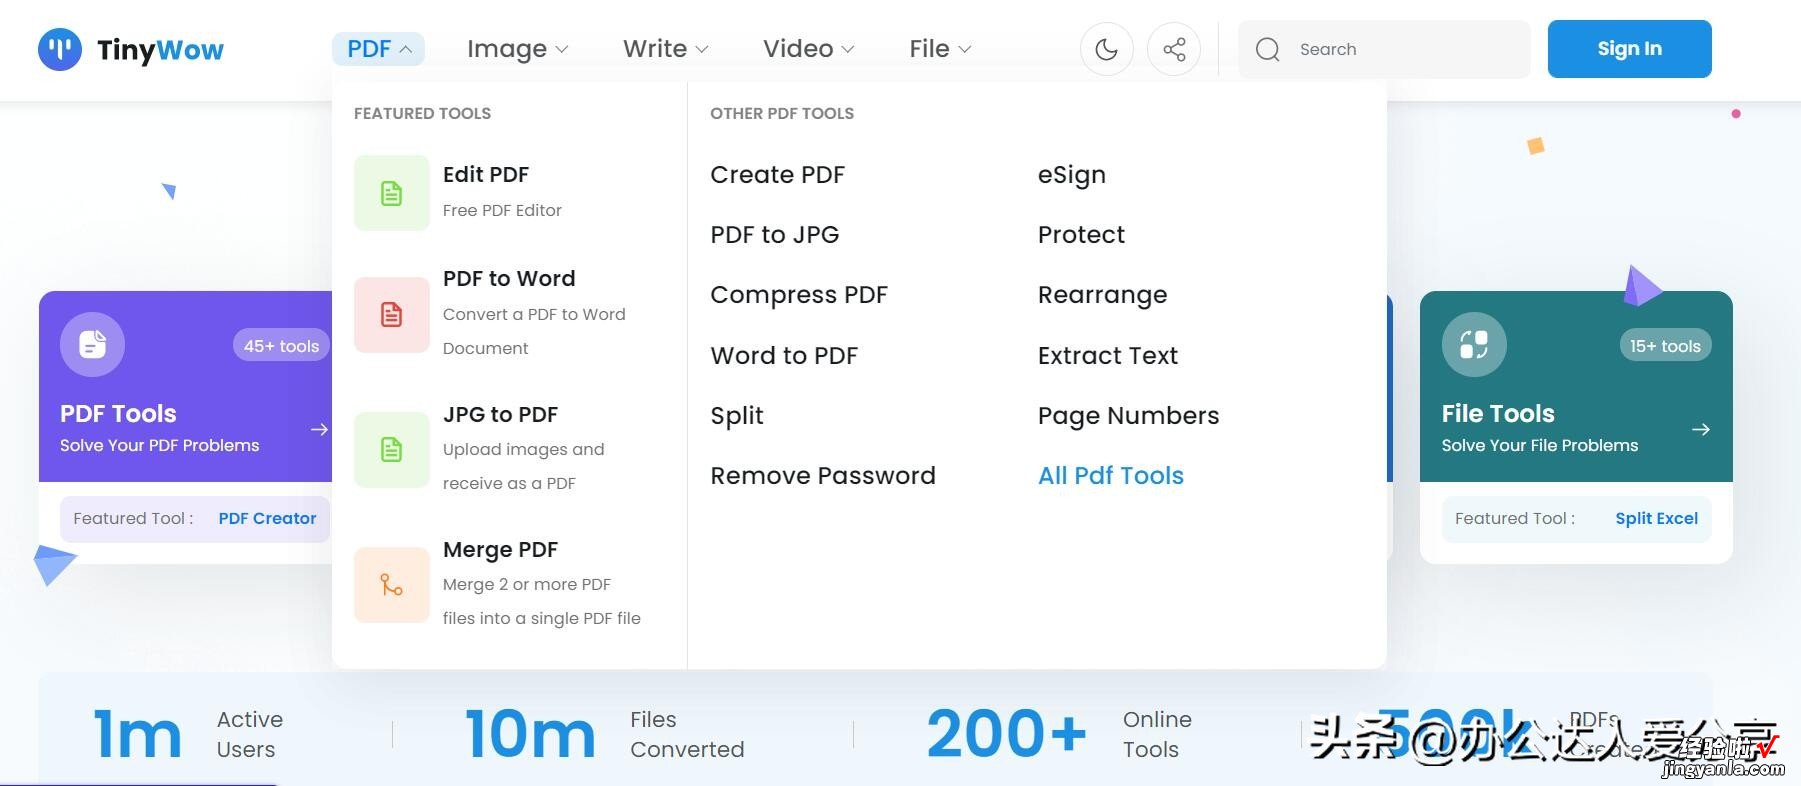Click the arrow on File Tools card
This screenshot has width=1801, height=786.
pos(1701,430)
